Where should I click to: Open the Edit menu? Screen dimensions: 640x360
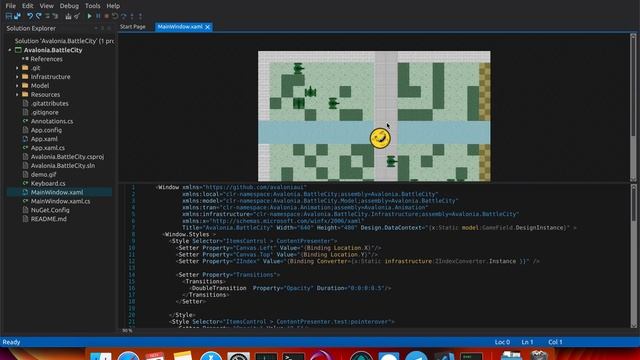28,6
